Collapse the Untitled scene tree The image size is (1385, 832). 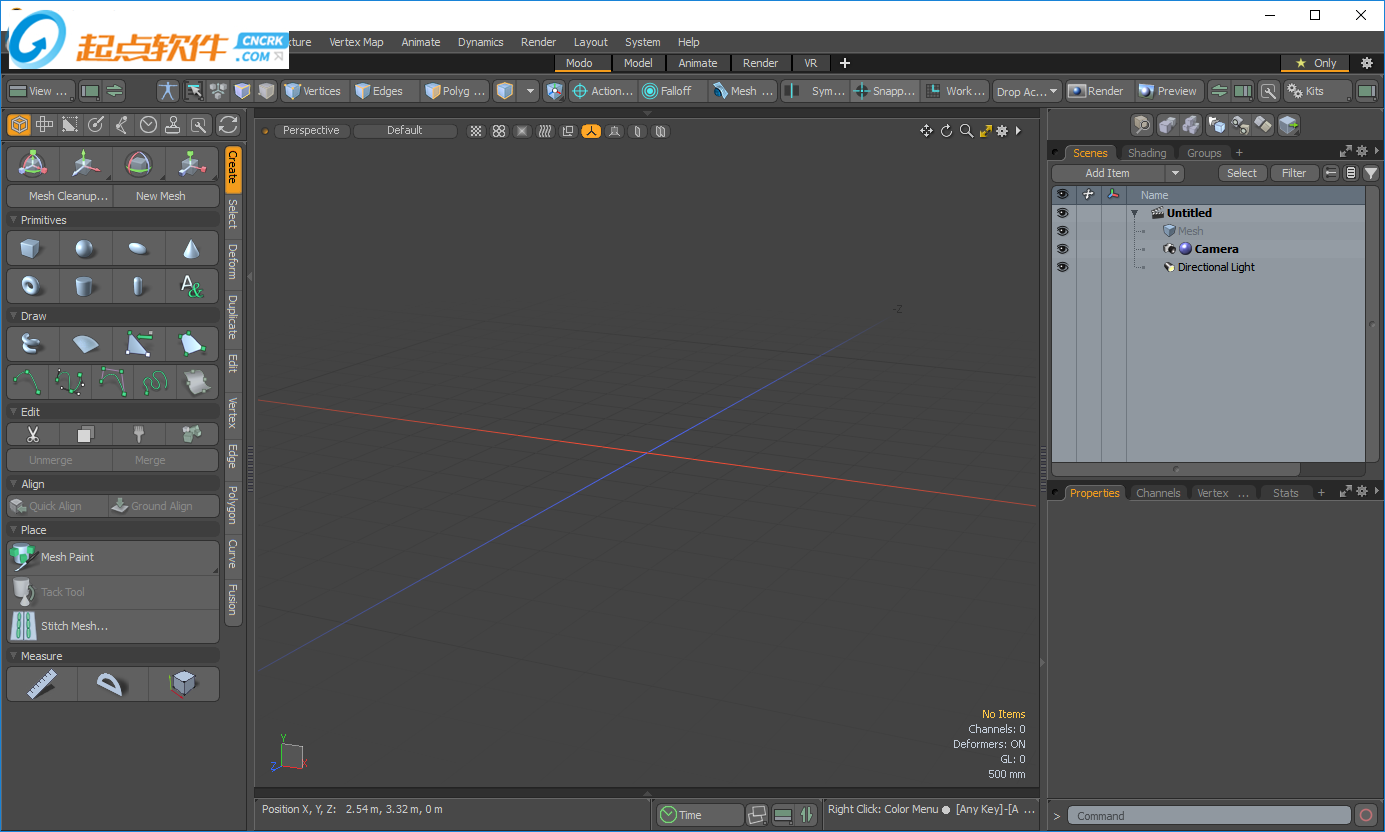(x=1135, y=214)
